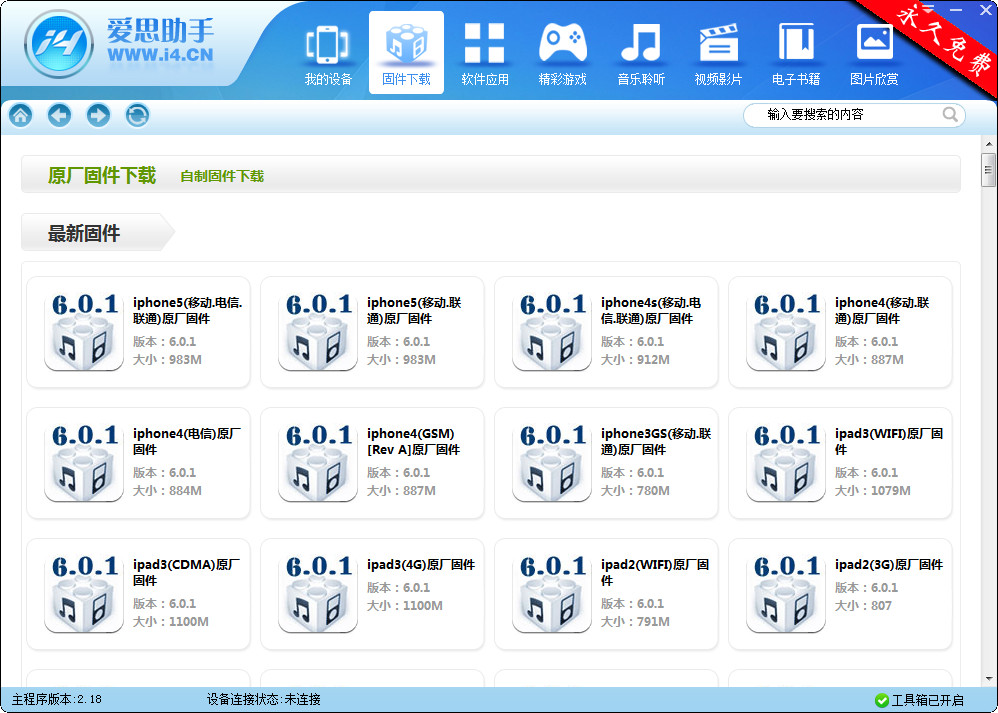This screenshot has width=998, height=713.
Task: Open the 精彩游戏 games section
Action: [563, 54]
